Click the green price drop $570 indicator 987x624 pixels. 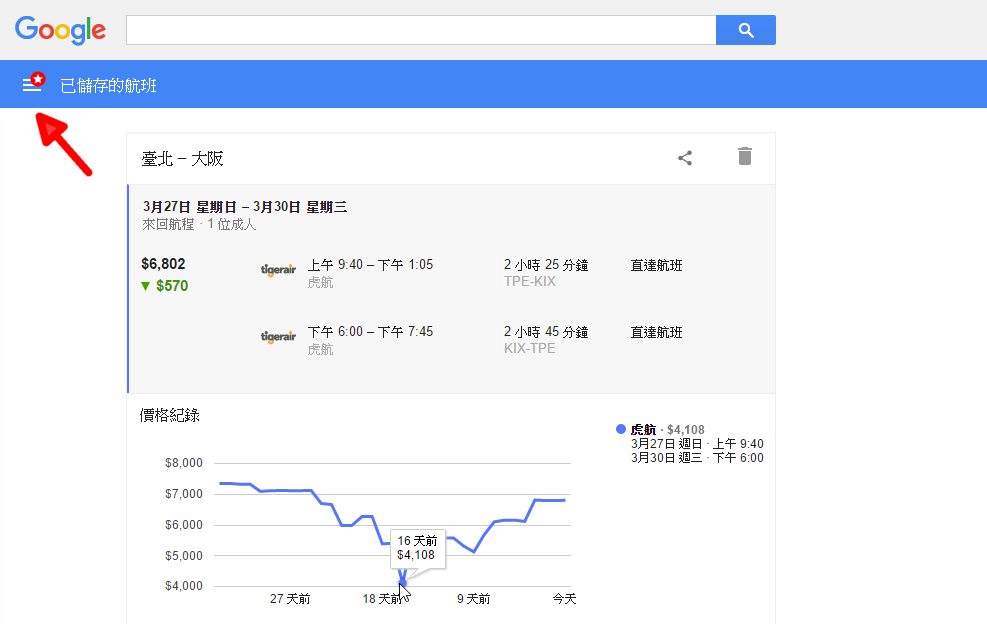165,286
